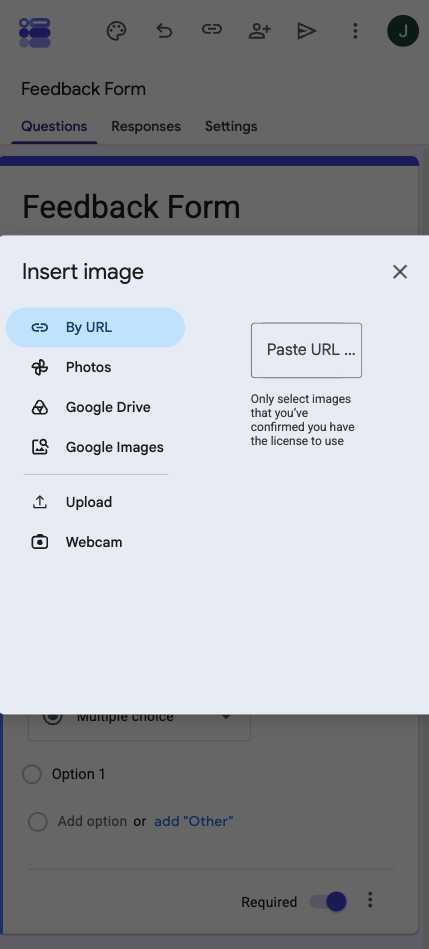429x949 pixels.
Task: Click the By URL chain icon
Action: [40, 327]
